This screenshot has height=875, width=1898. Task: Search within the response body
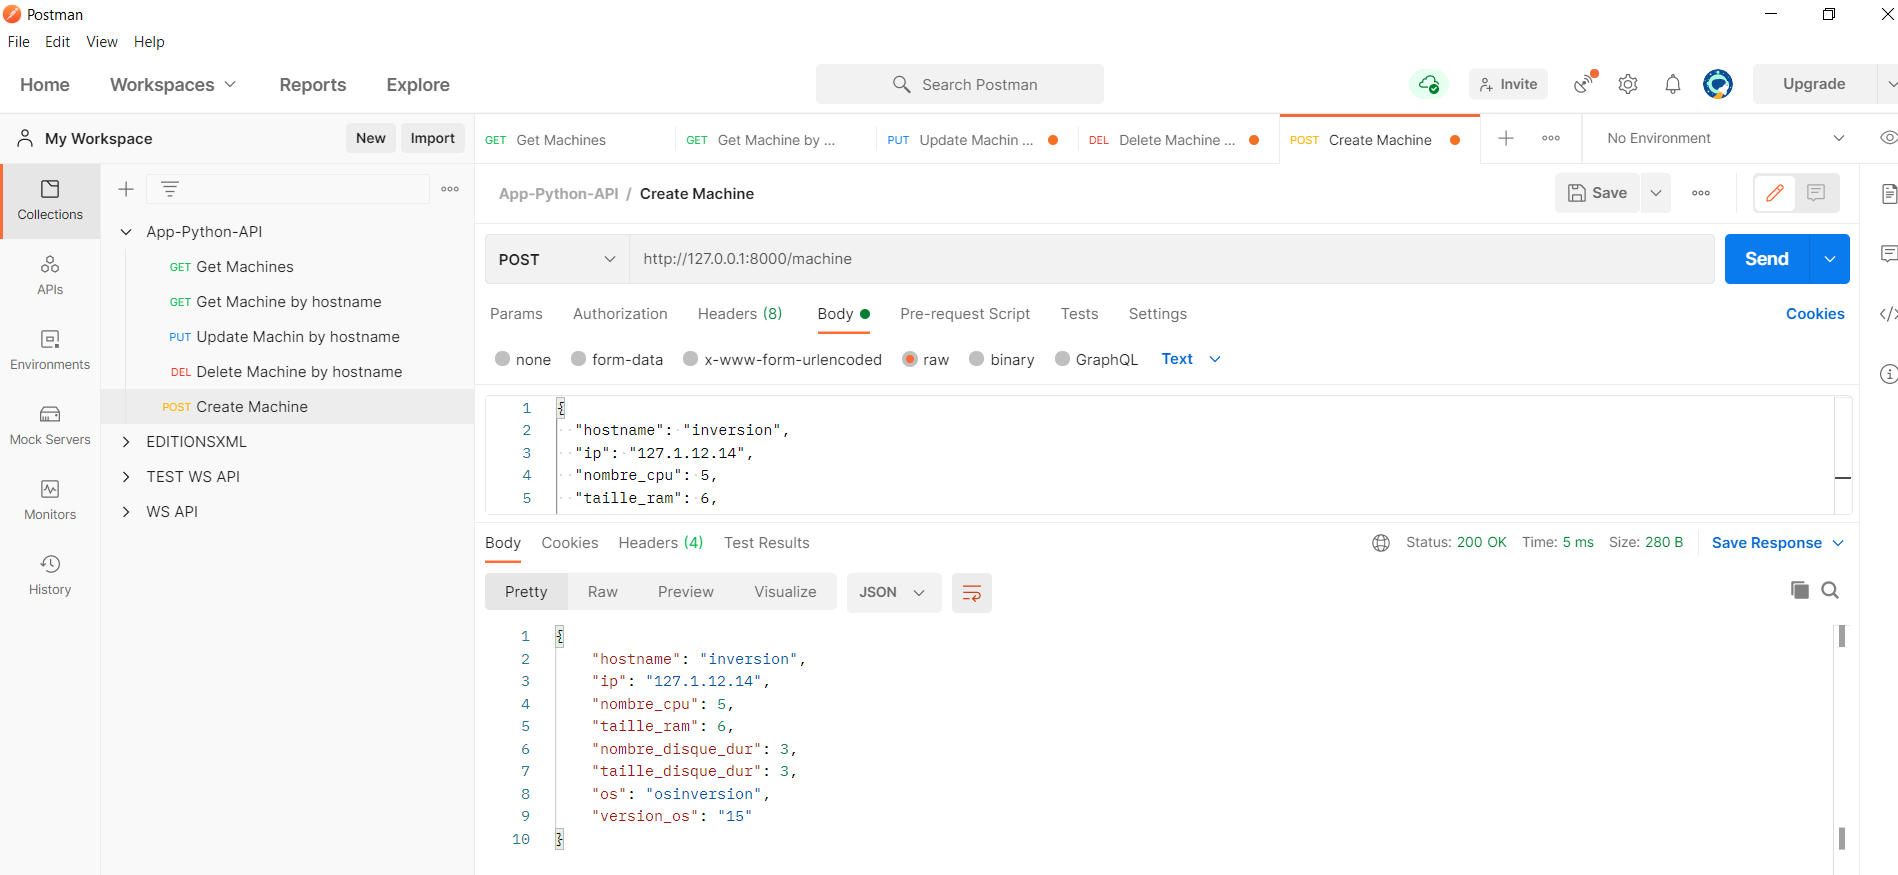click(x=1830, y=590)
